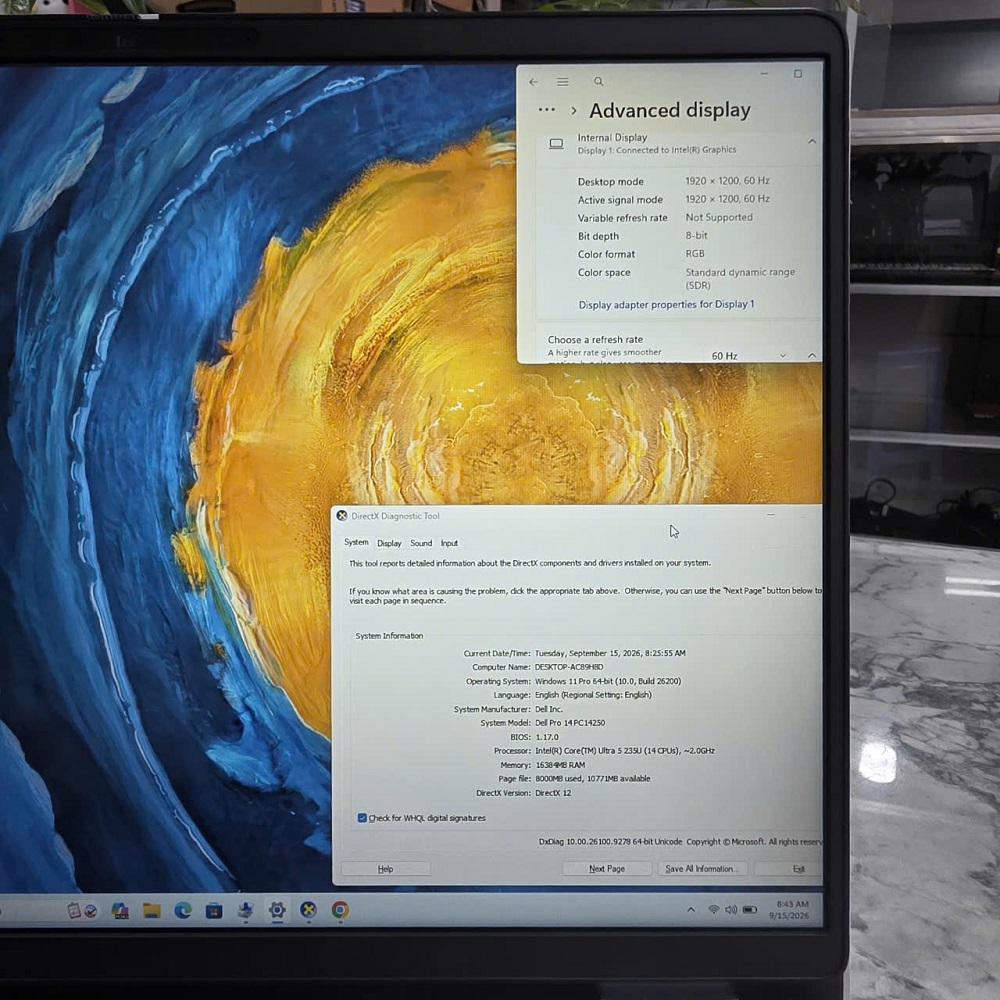Image resolution: width=1000 pixels, height=1000 pixels.
Task: Click Save All Information button
Action: coord(702,869)
